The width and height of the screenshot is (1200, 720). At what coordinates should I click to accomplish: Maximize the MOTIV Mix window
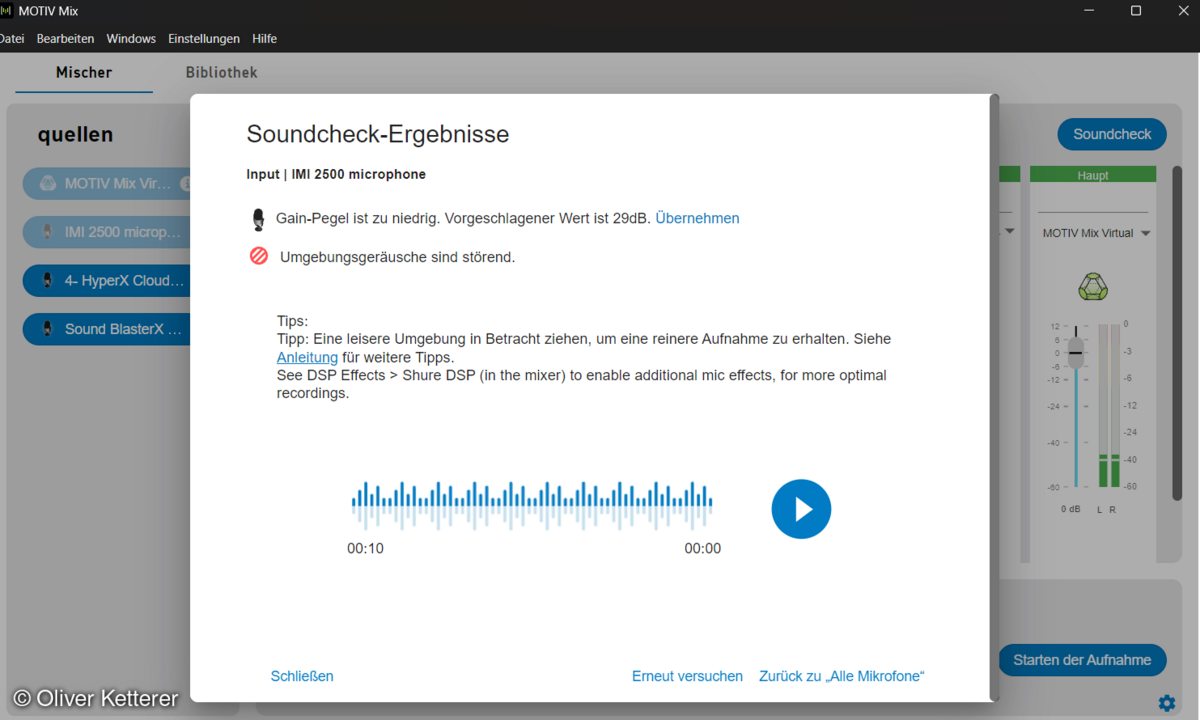coord(1136,11)
